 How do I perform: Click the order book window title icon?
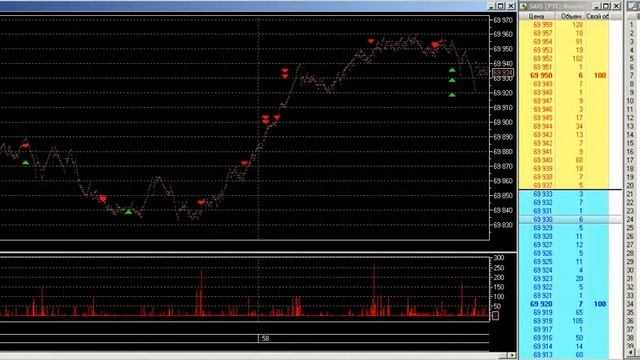tap(524, 6)
